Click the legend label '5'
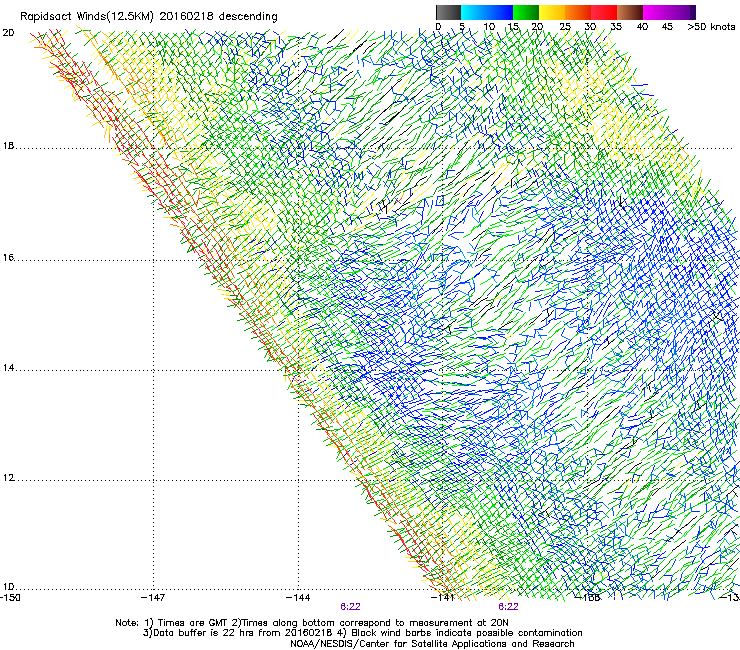 (462, 27)
